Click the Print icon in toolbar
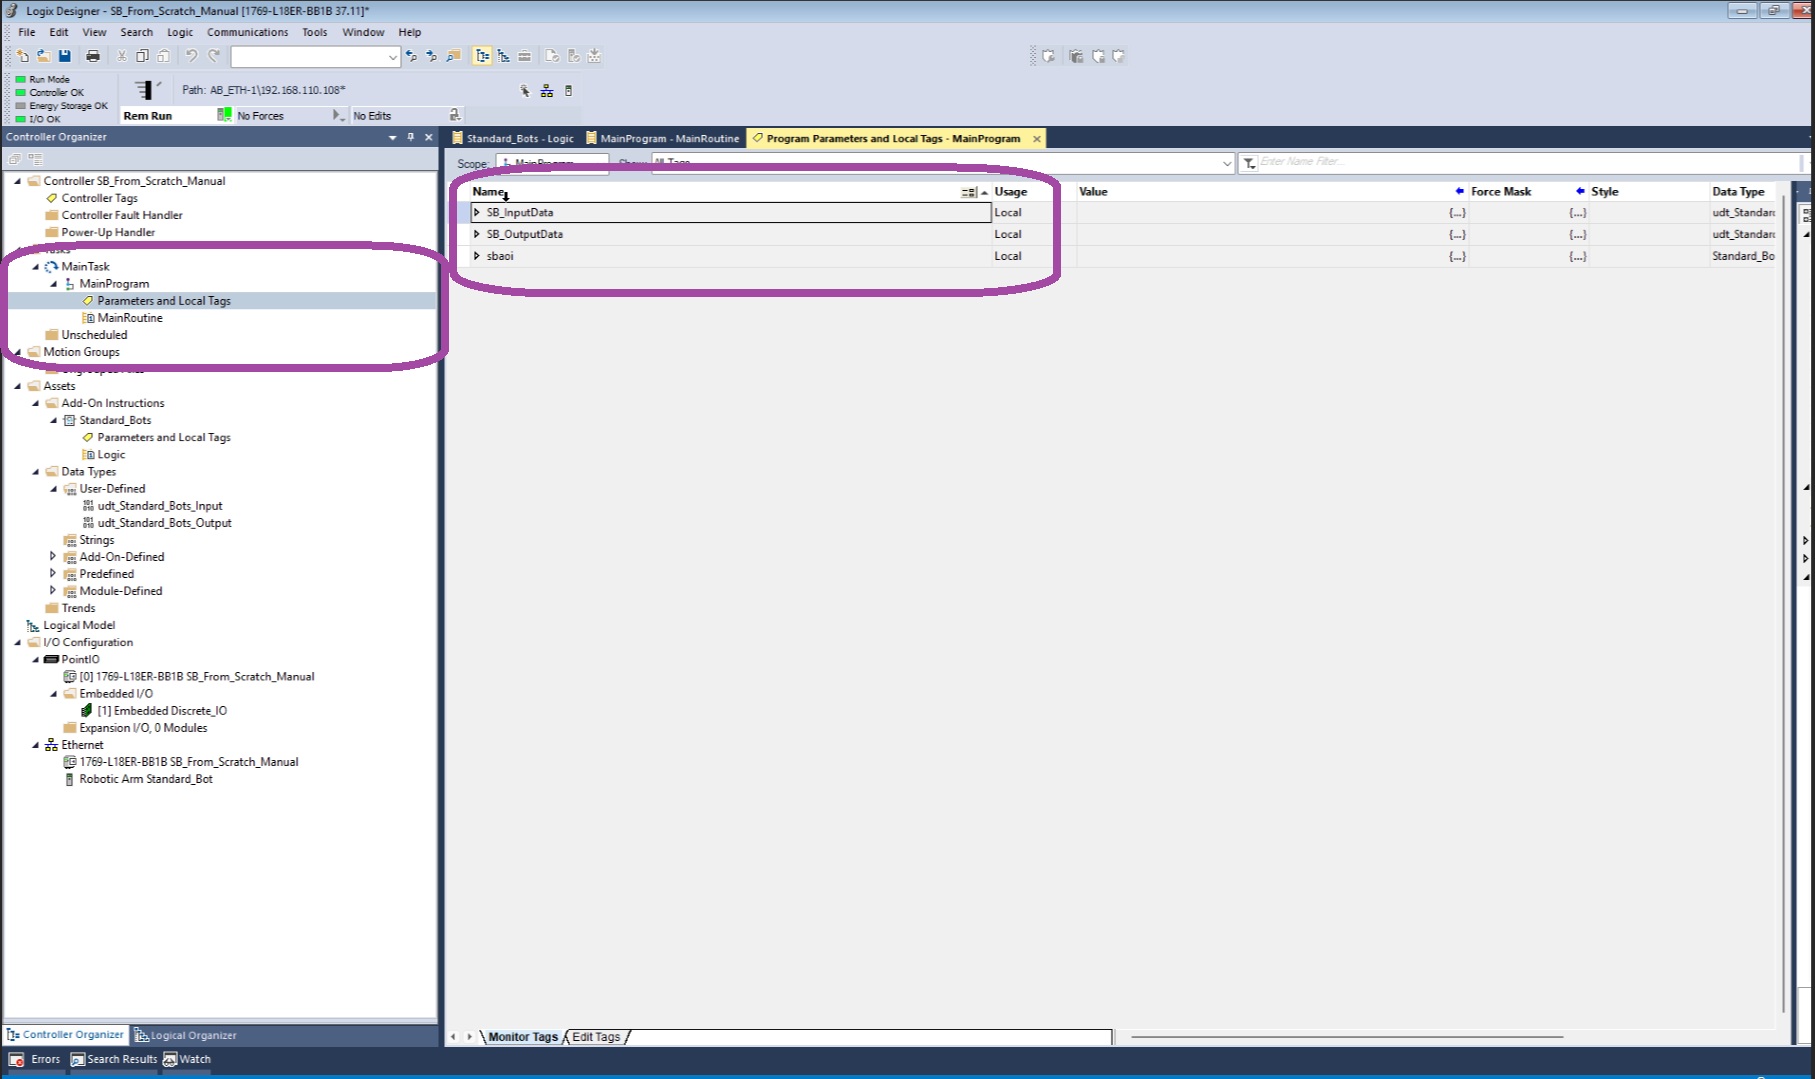Viewport: 1815px width, 1079px height. [x=93, y=57]
